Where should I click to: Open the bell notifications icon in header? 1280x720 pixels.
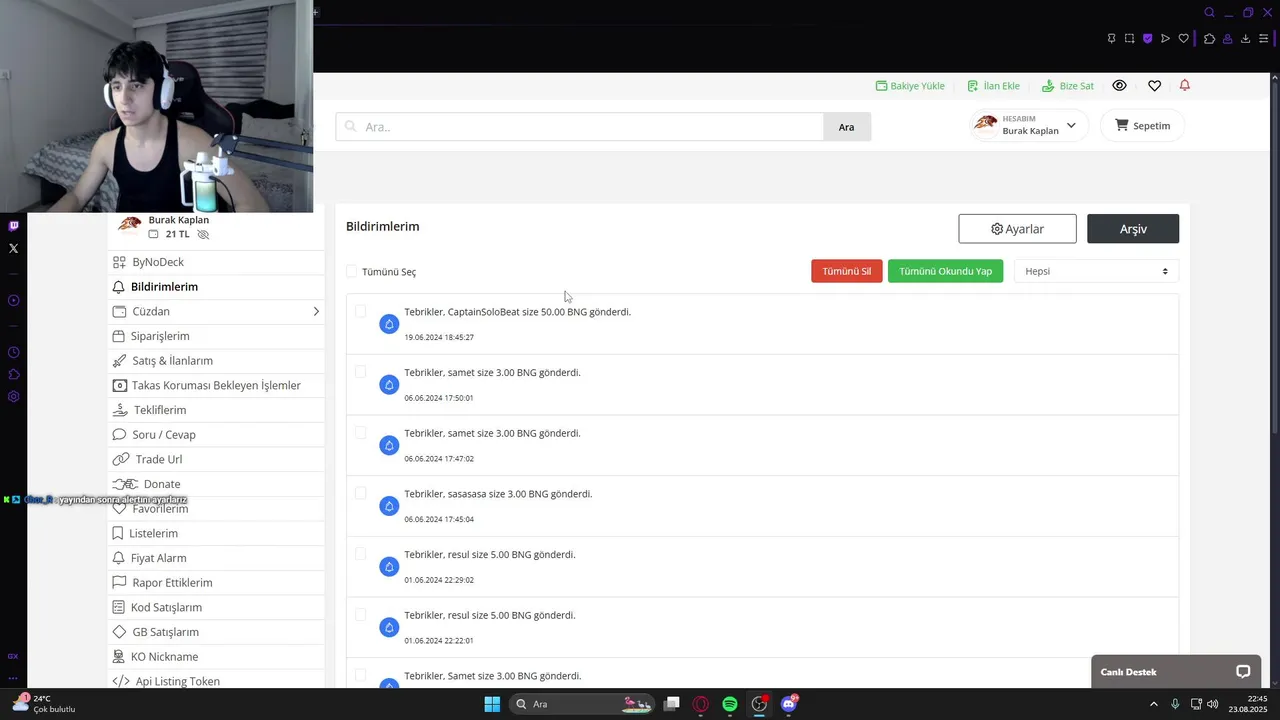click(1185, 86)
